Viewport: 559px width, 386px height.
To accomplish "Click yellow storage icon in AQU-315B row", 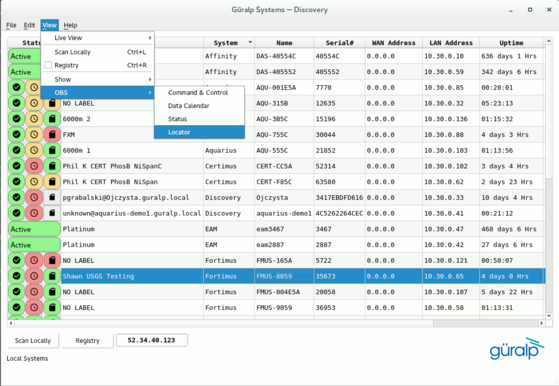I will coord(52,103).
